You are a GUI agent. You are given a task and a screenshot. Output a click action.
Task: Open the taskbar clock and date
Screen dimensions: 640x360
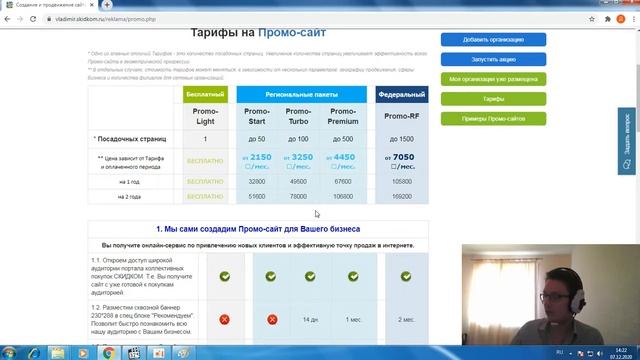621,353
